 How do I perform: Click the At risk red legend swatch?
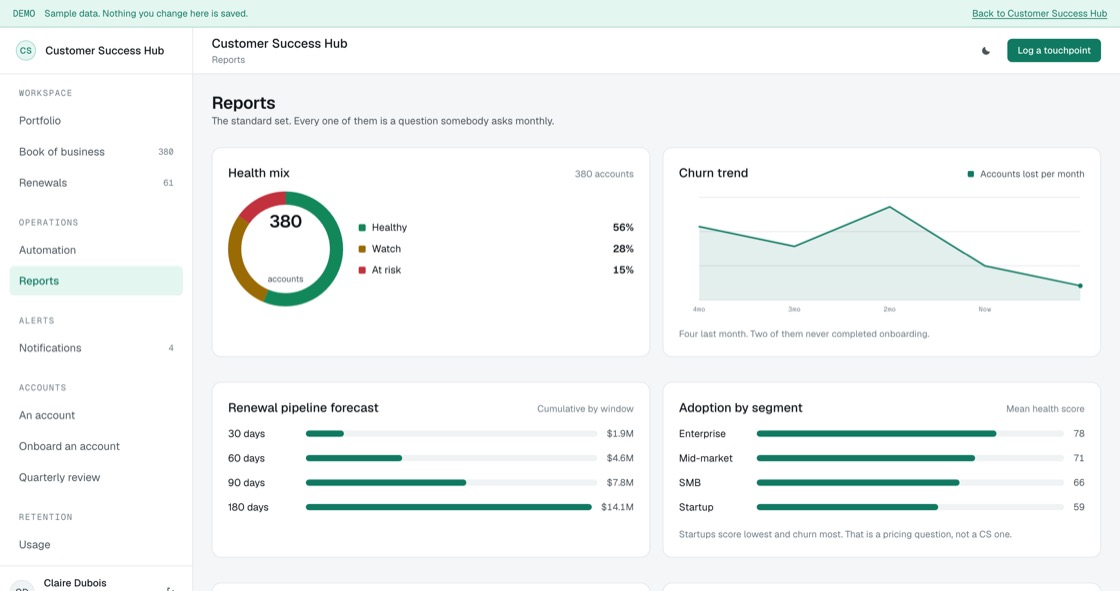[362, 270]
